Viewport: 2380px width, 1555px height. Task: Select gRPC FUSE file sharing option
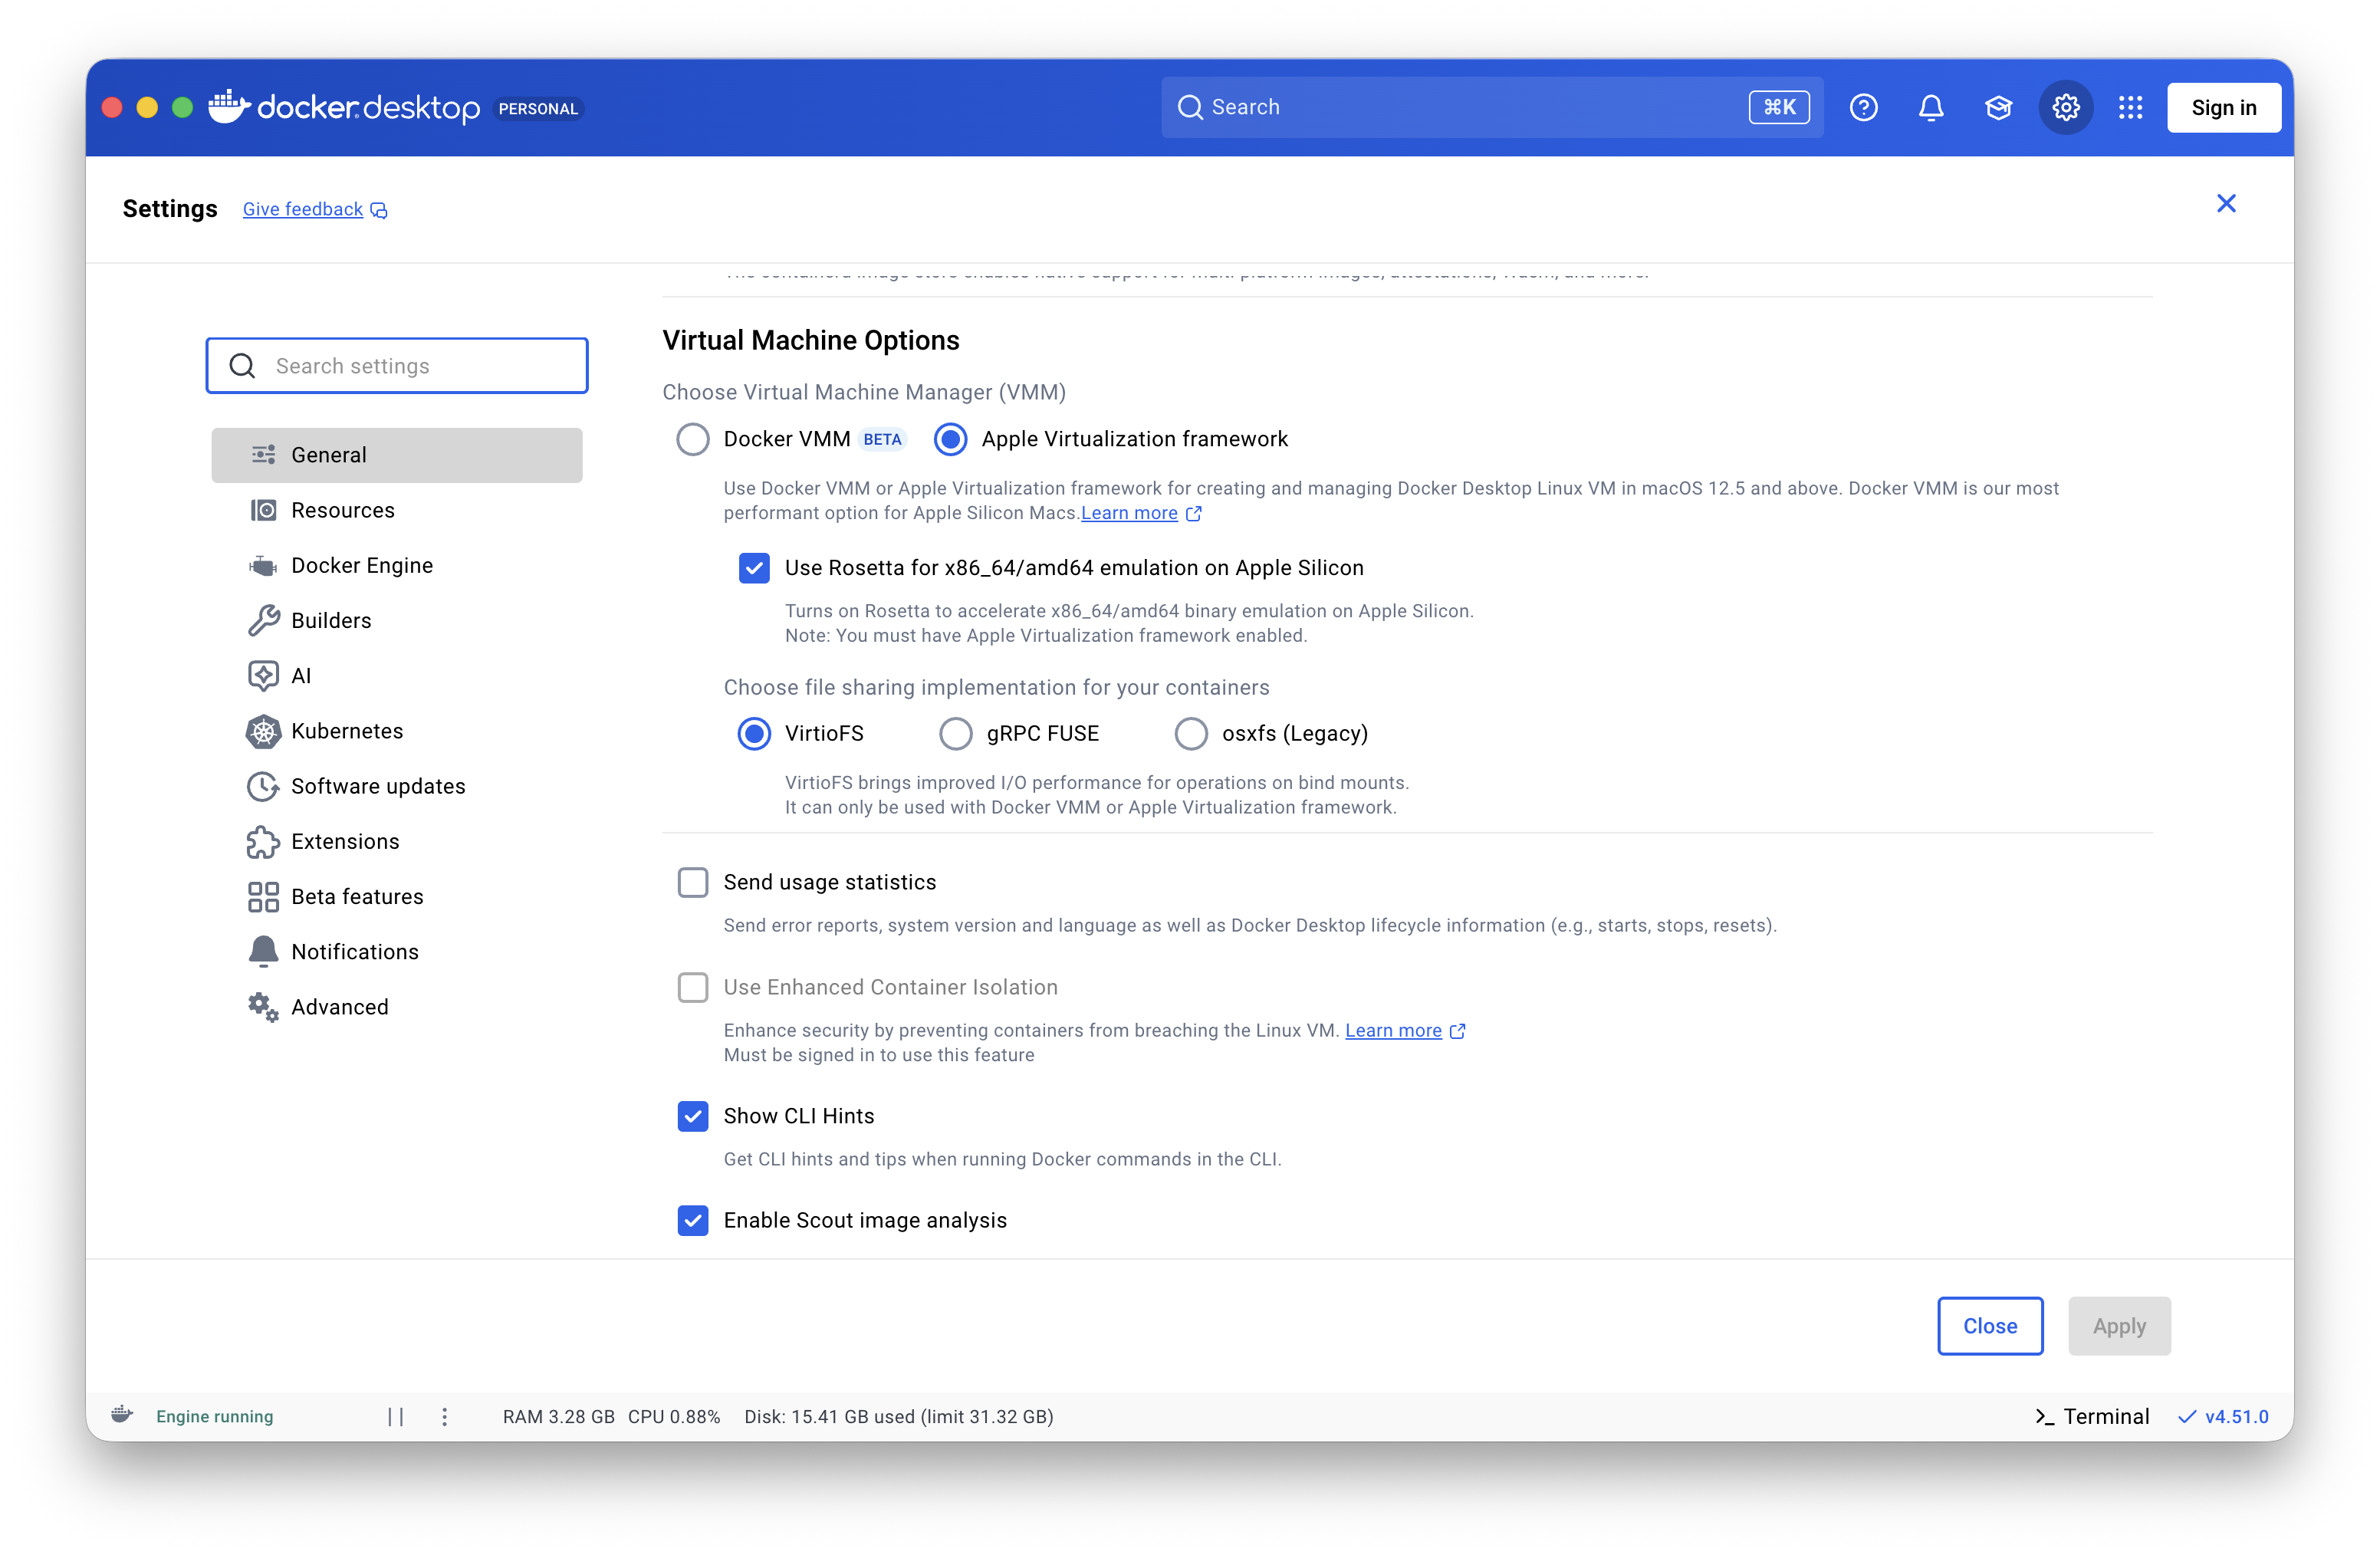(x=956, y=734)
